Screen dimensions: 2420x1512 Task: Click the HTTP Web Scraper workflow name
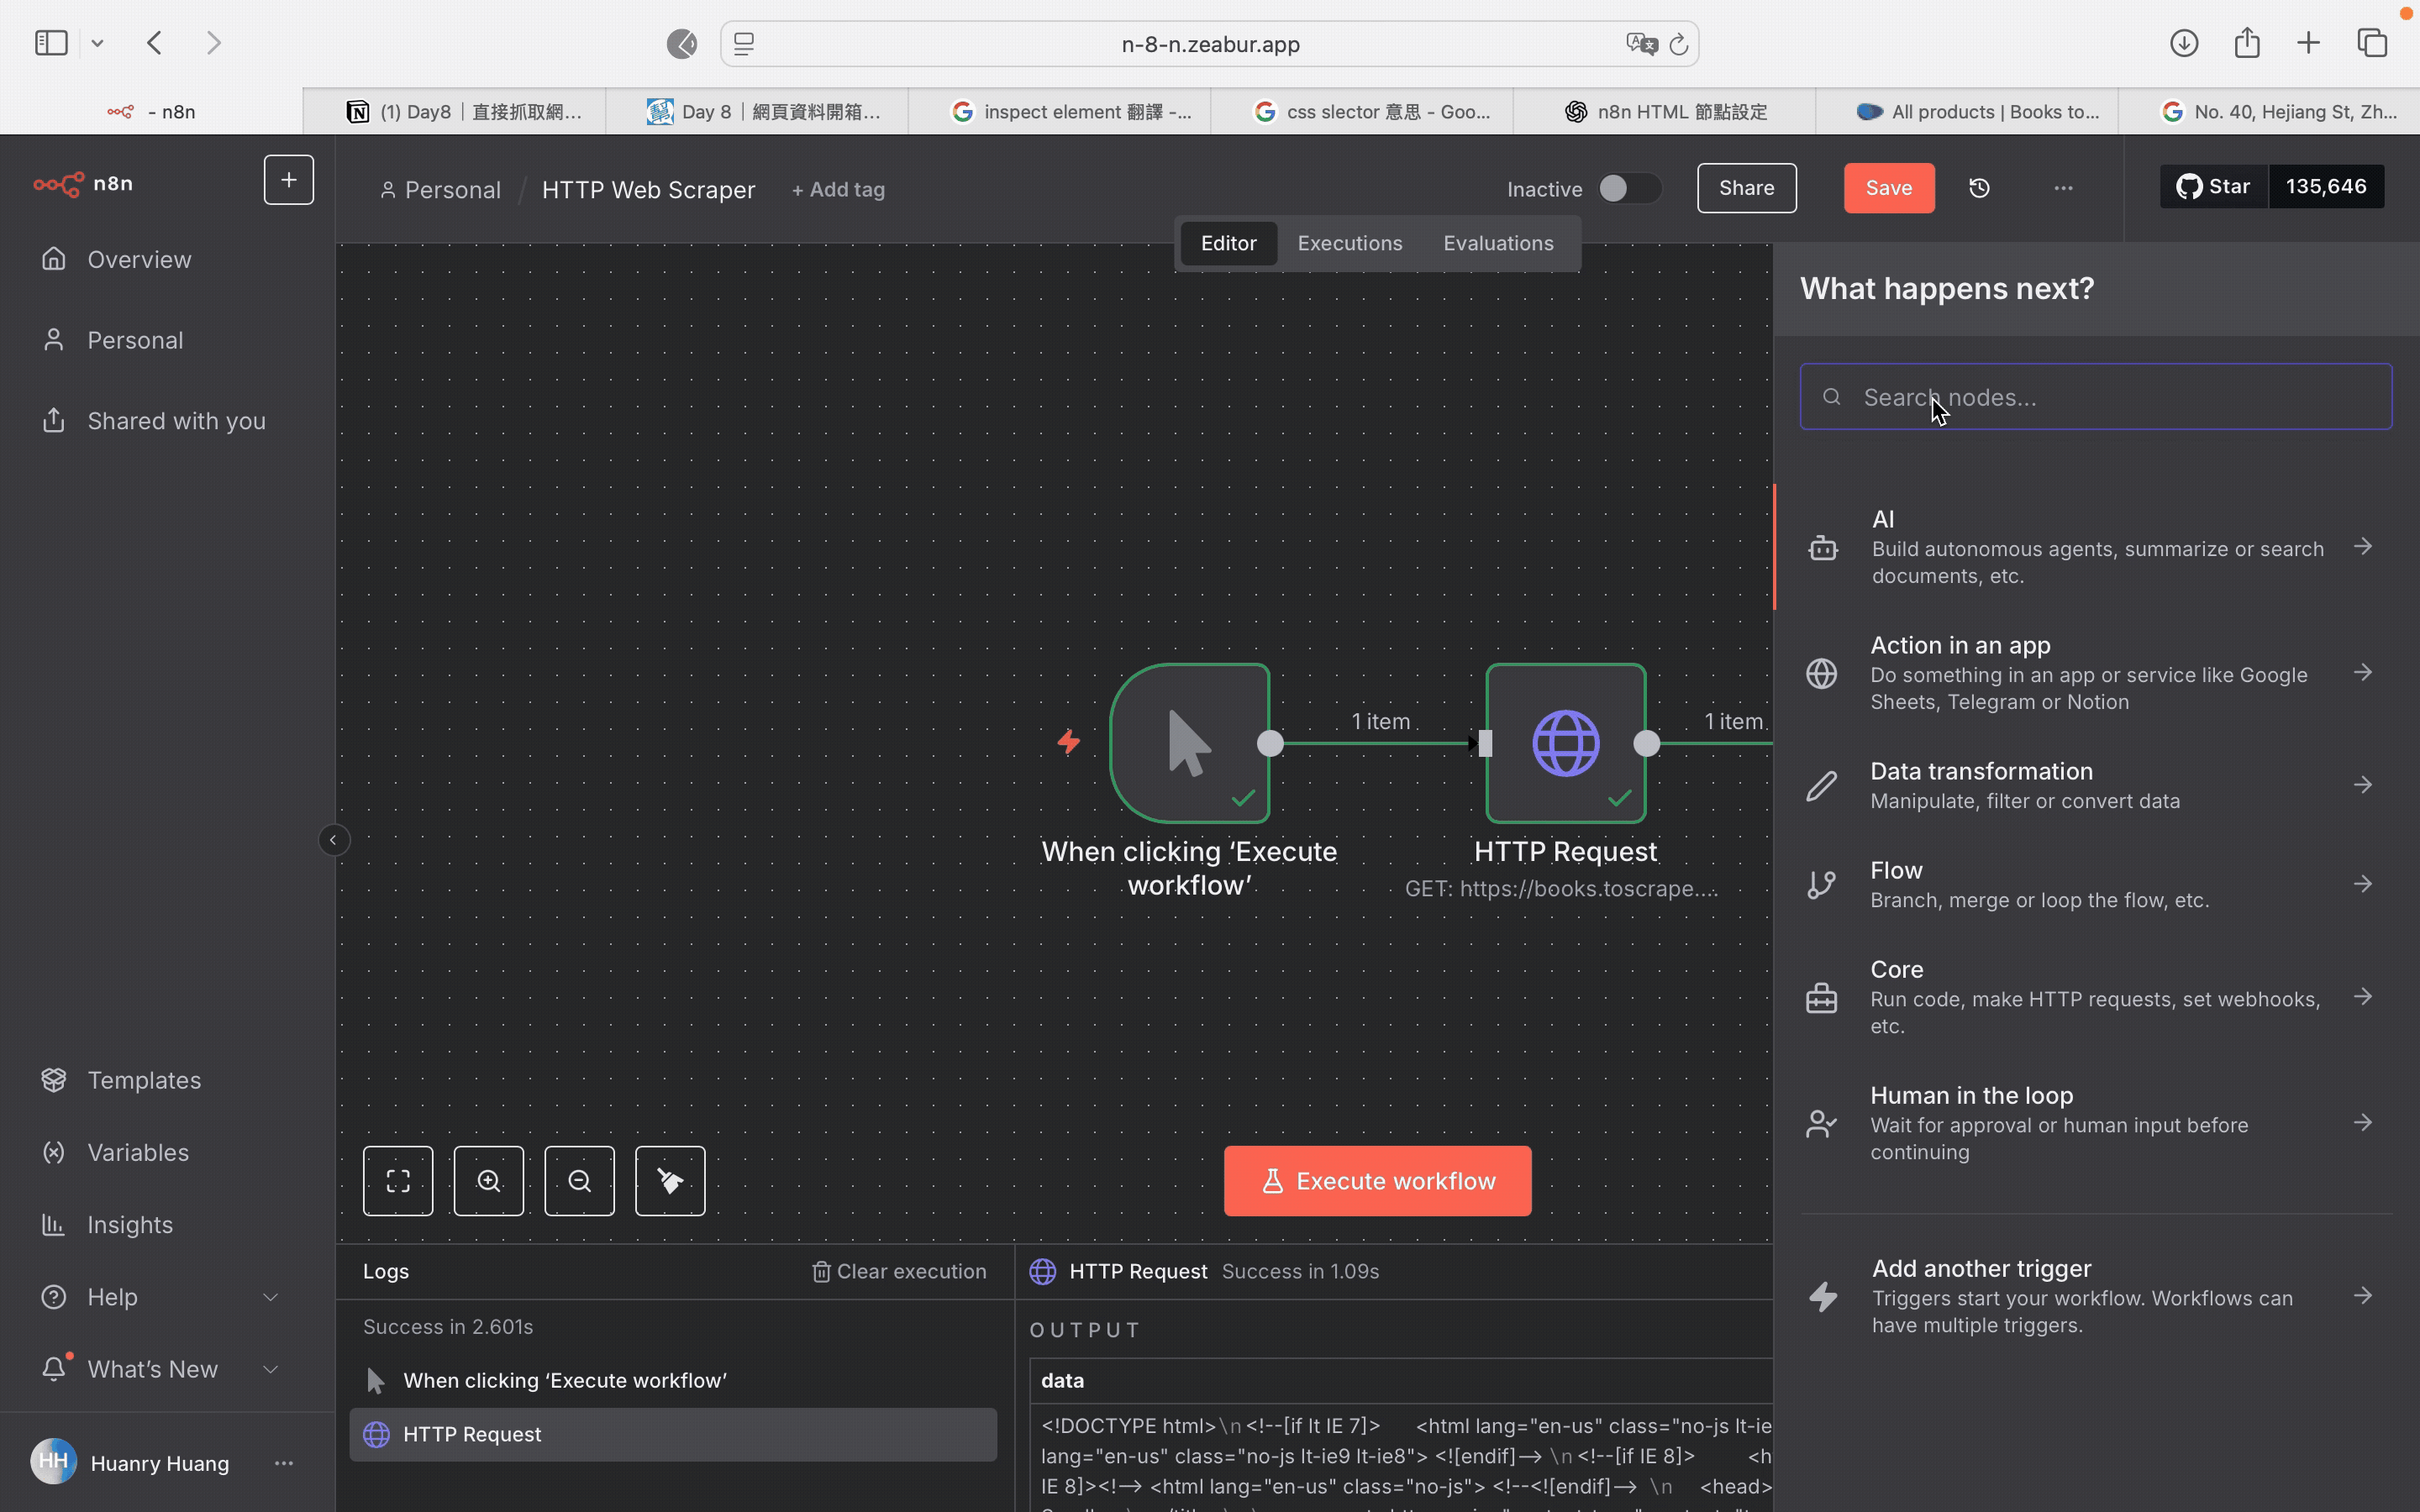tap(648, 190)
